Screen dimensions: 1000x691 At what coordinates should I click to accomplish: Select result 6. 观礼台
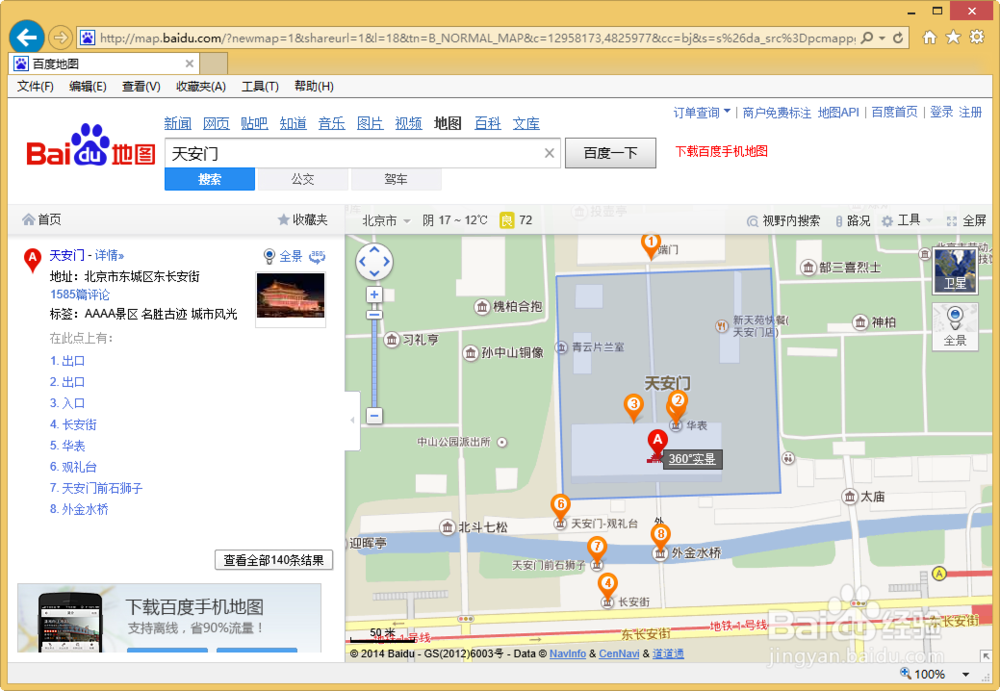coord(73,467)
